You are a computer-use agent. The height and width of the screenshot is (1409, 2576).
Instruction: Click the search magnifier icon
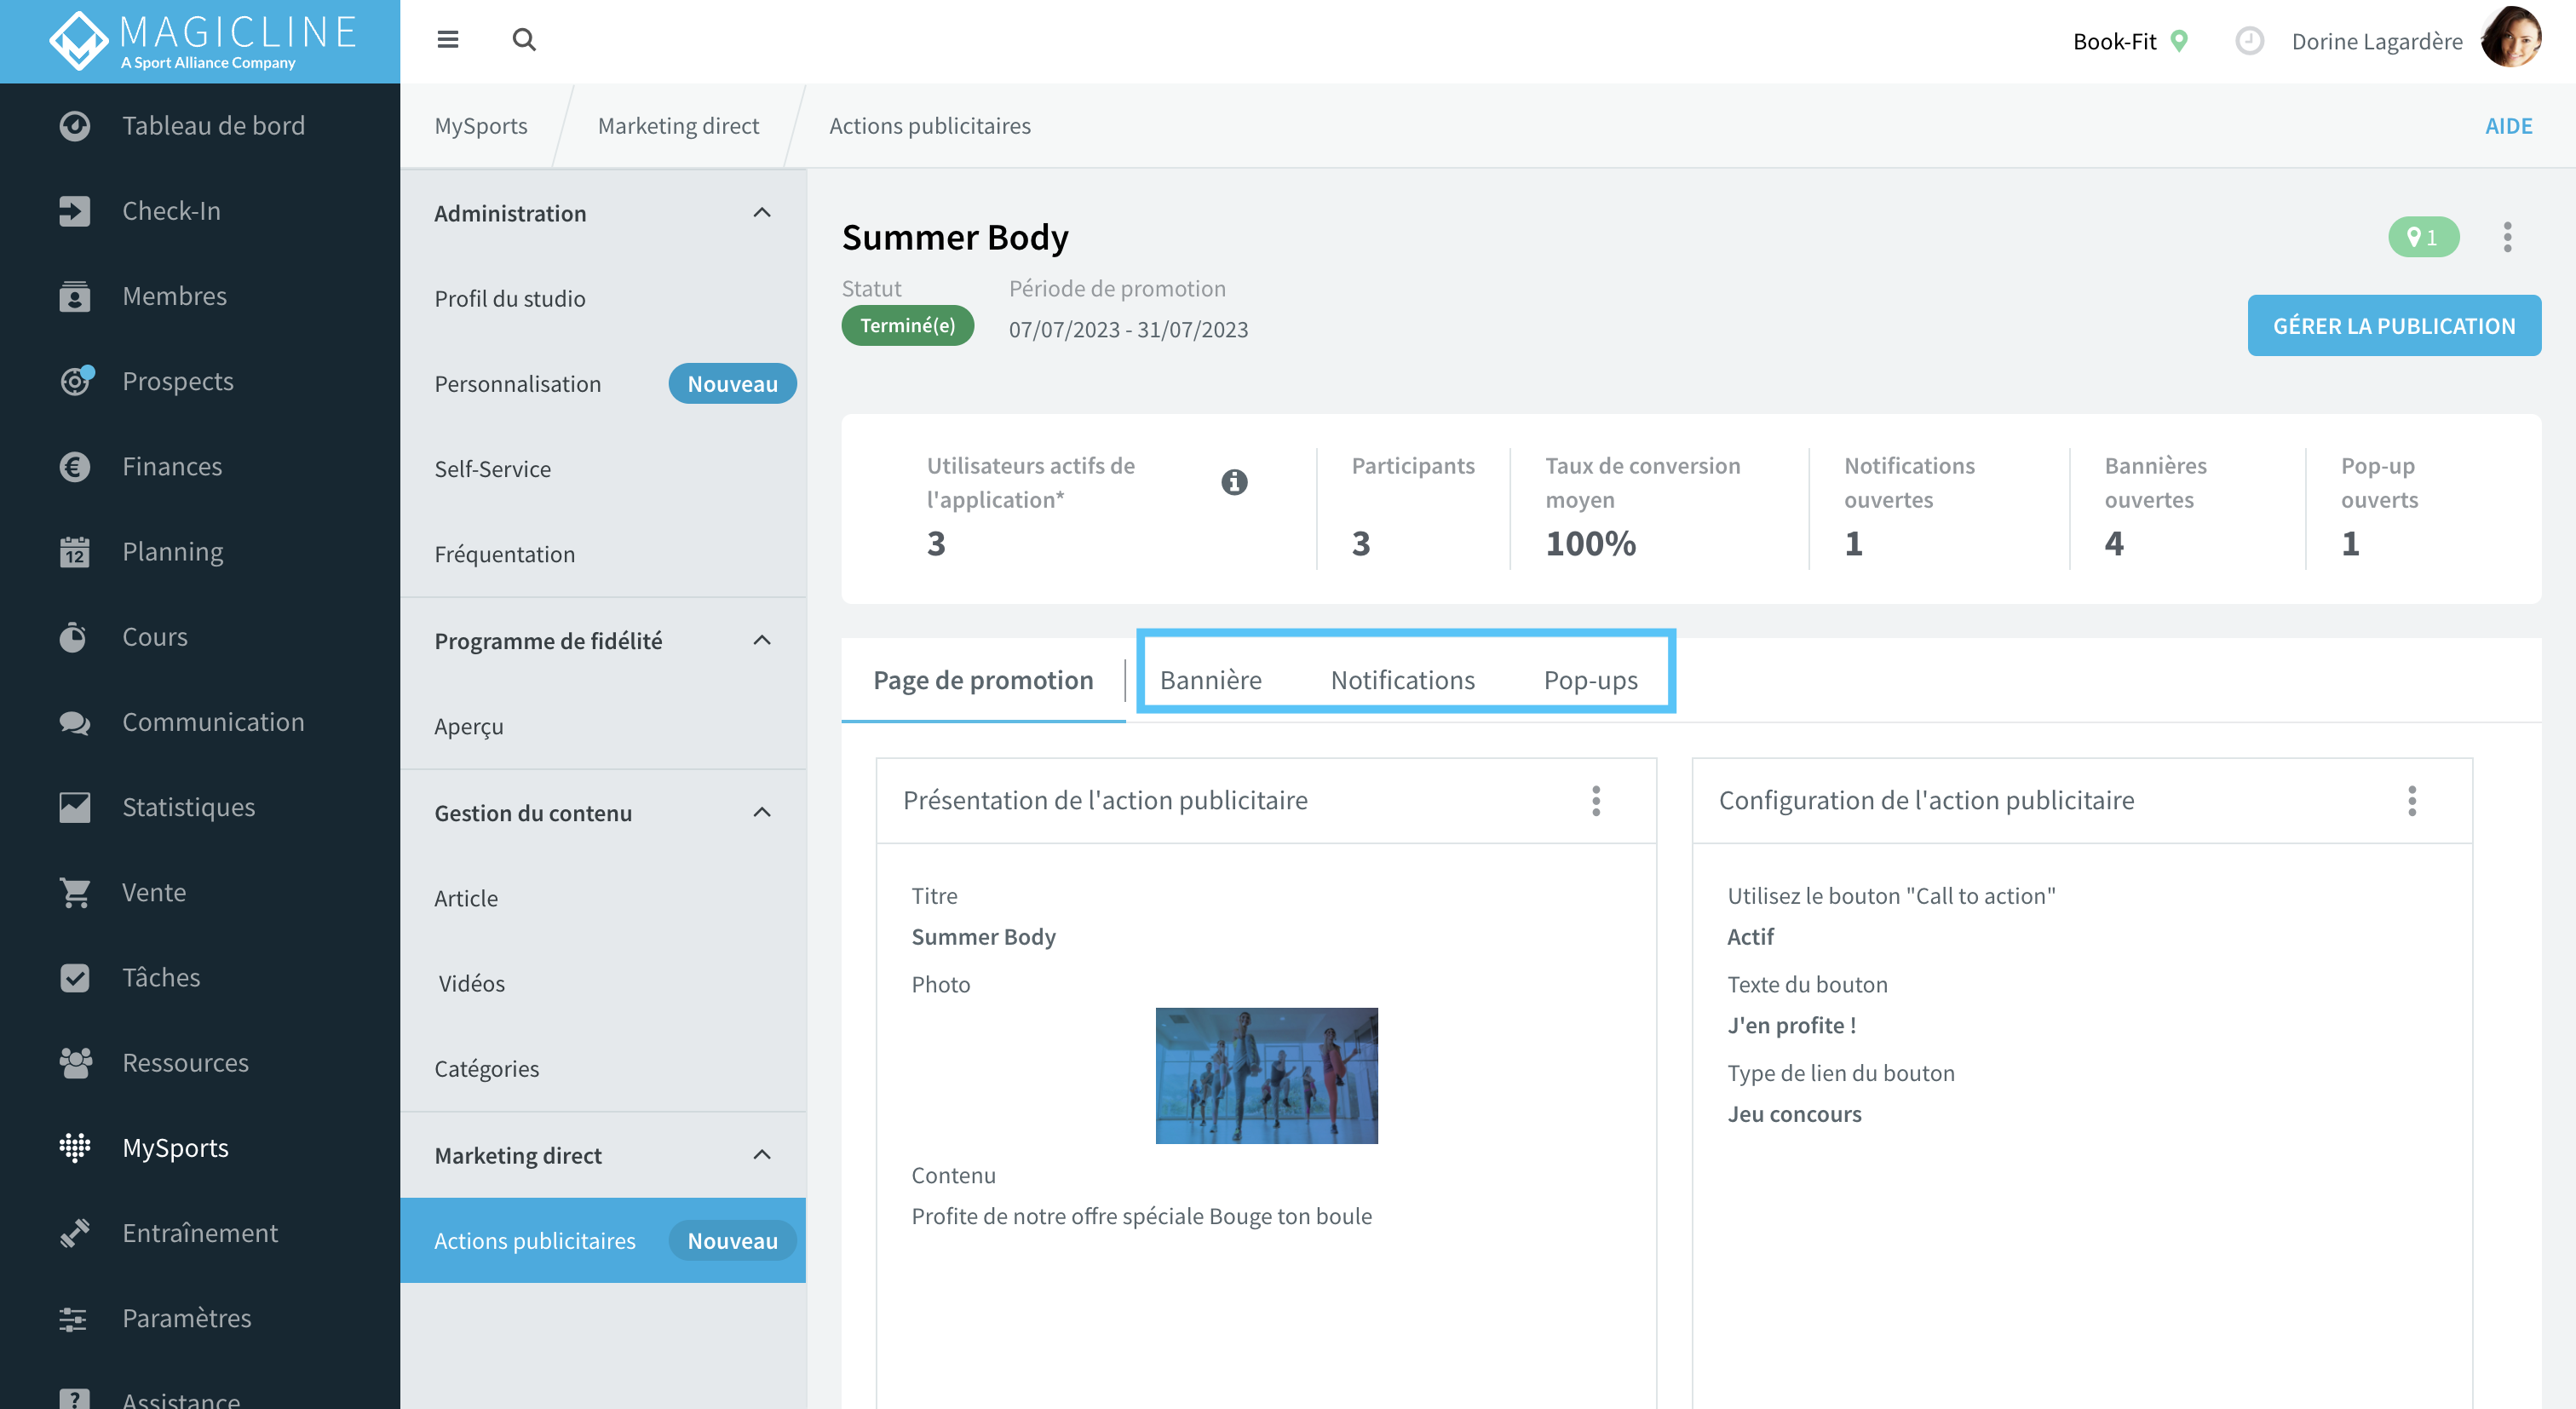click(x=524, y=40)
